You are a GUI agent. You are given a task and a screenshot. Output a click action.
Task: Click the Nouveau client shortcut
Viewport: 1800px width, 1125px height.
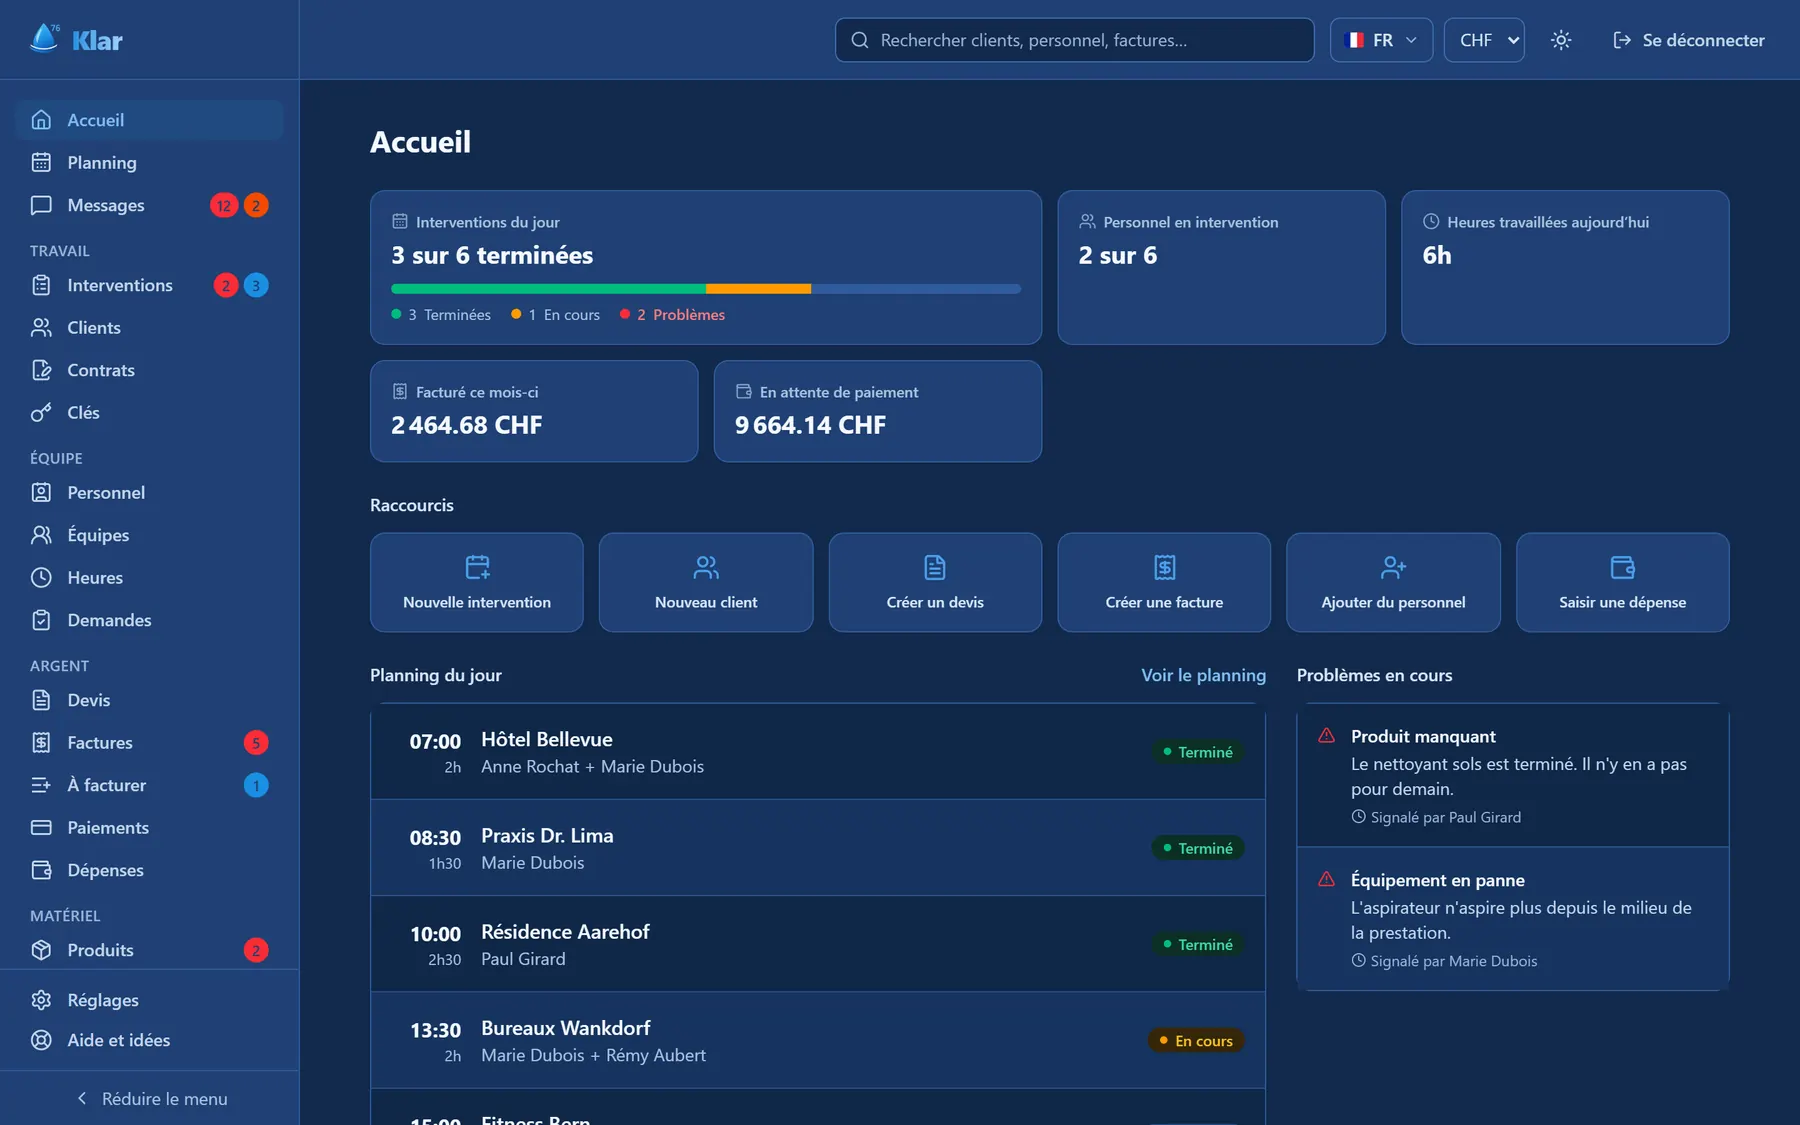706,582
